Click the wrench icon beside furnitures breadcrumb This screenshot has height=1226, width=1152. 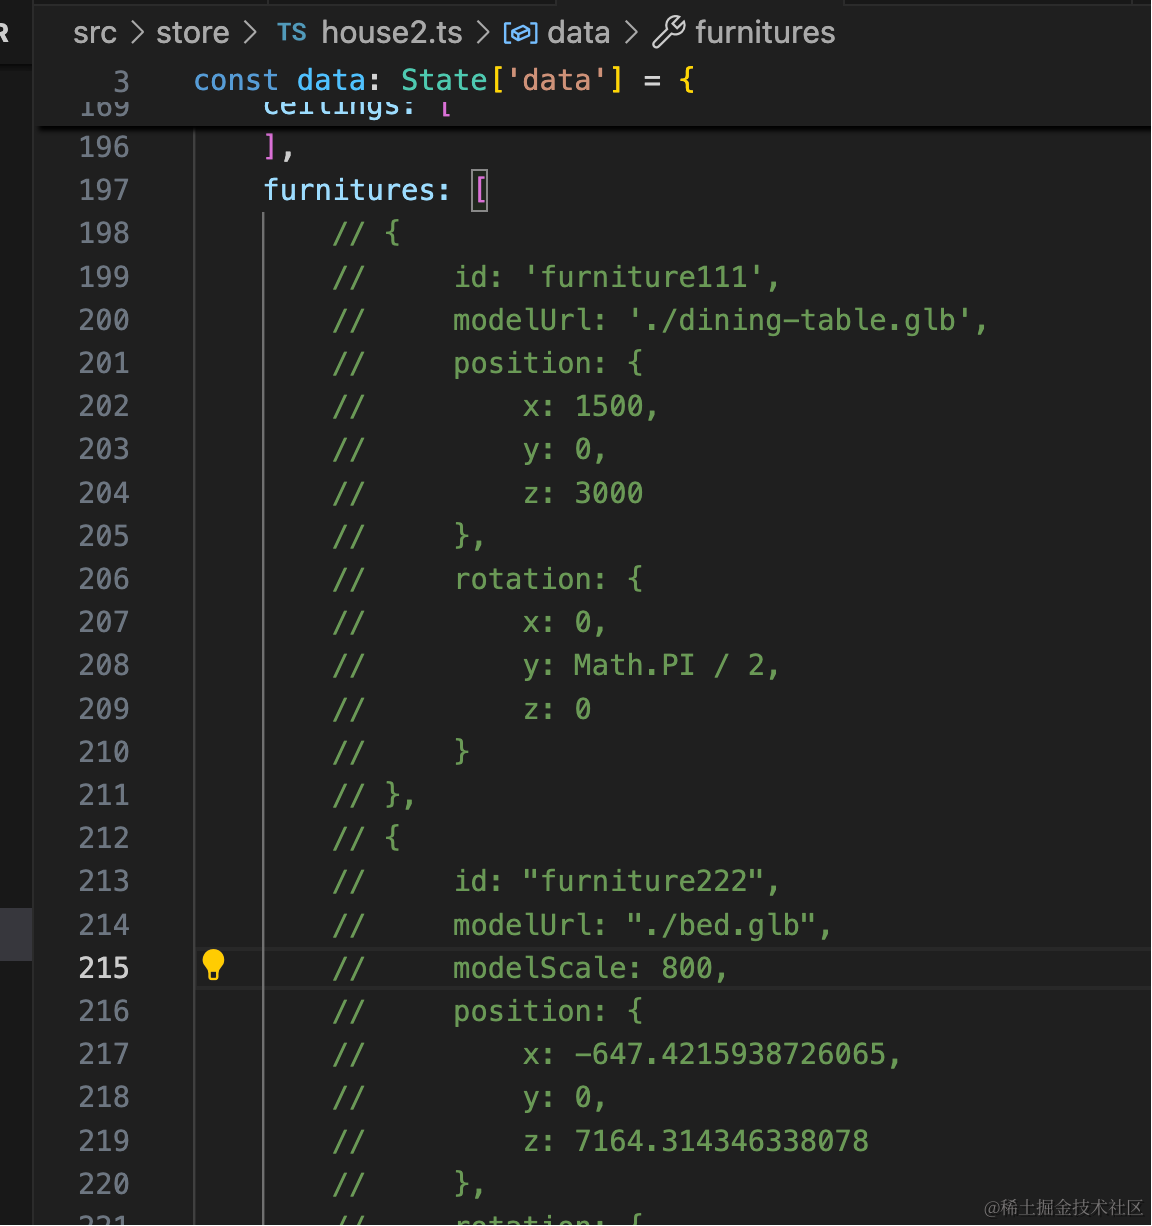point(669,32)
